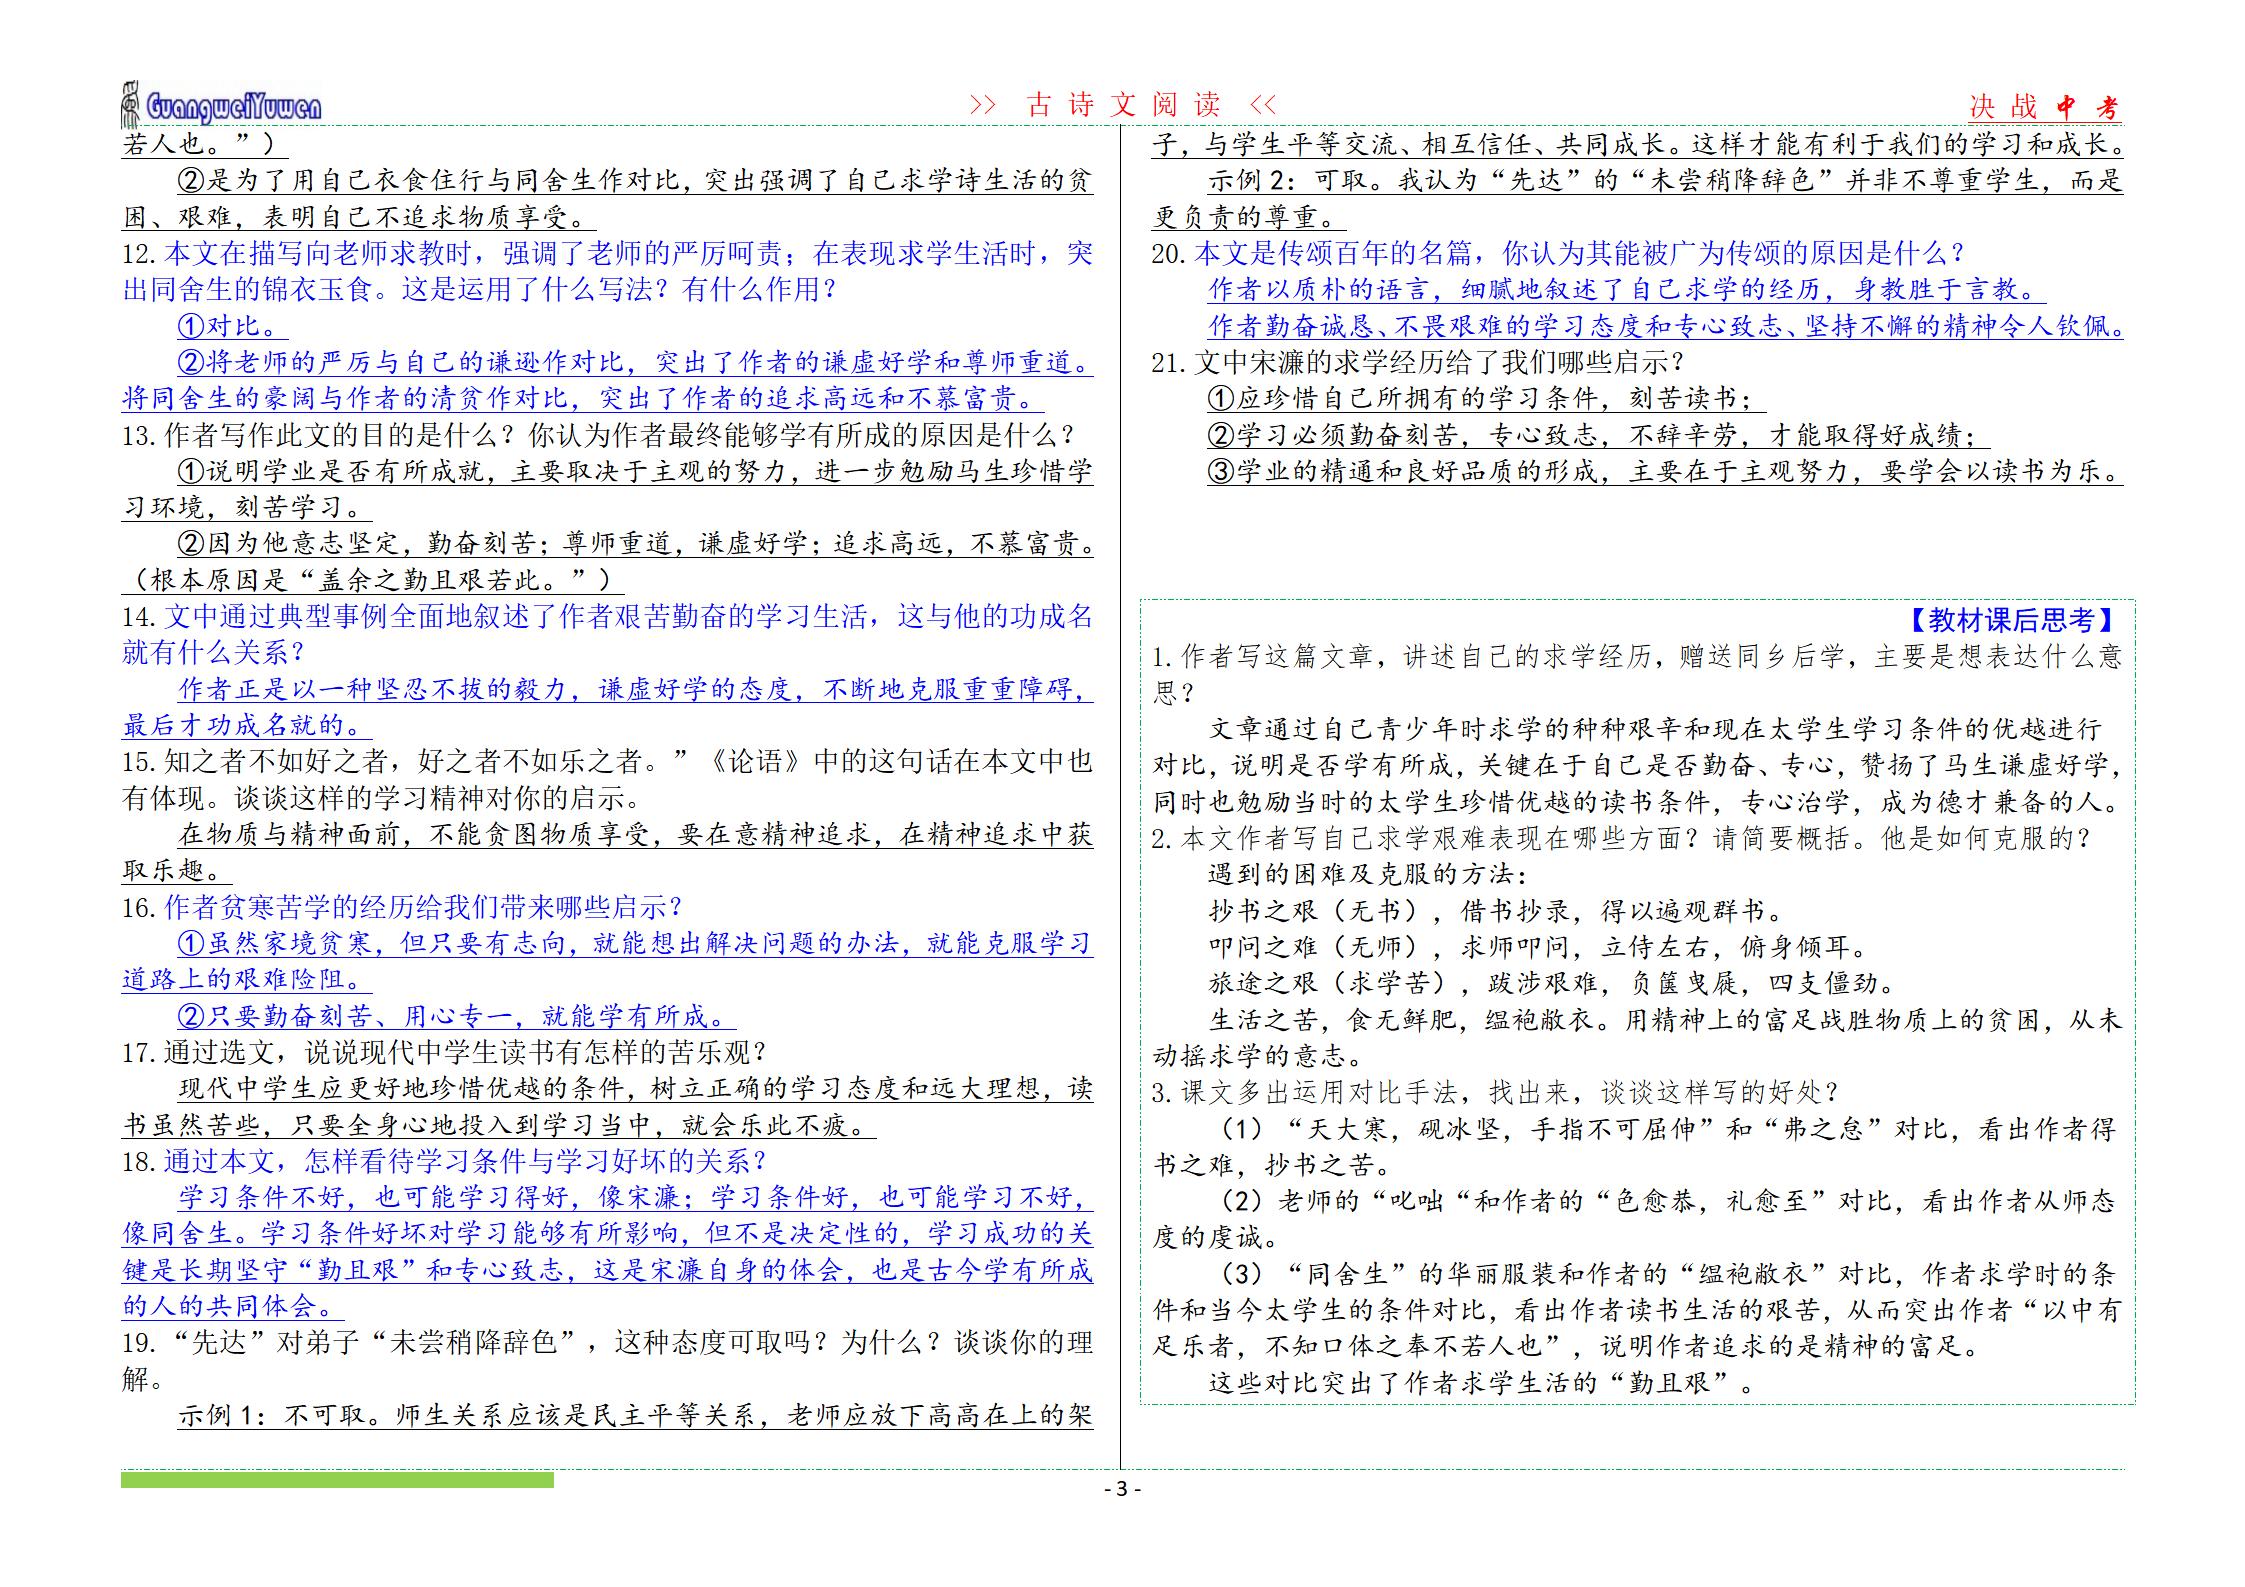This screenshot has width=2245, height=1587.
Task: Click the answer ②将老师的严厉与自己的谦逊作对比
Action: pyautogui.click(x=608, y=380)
